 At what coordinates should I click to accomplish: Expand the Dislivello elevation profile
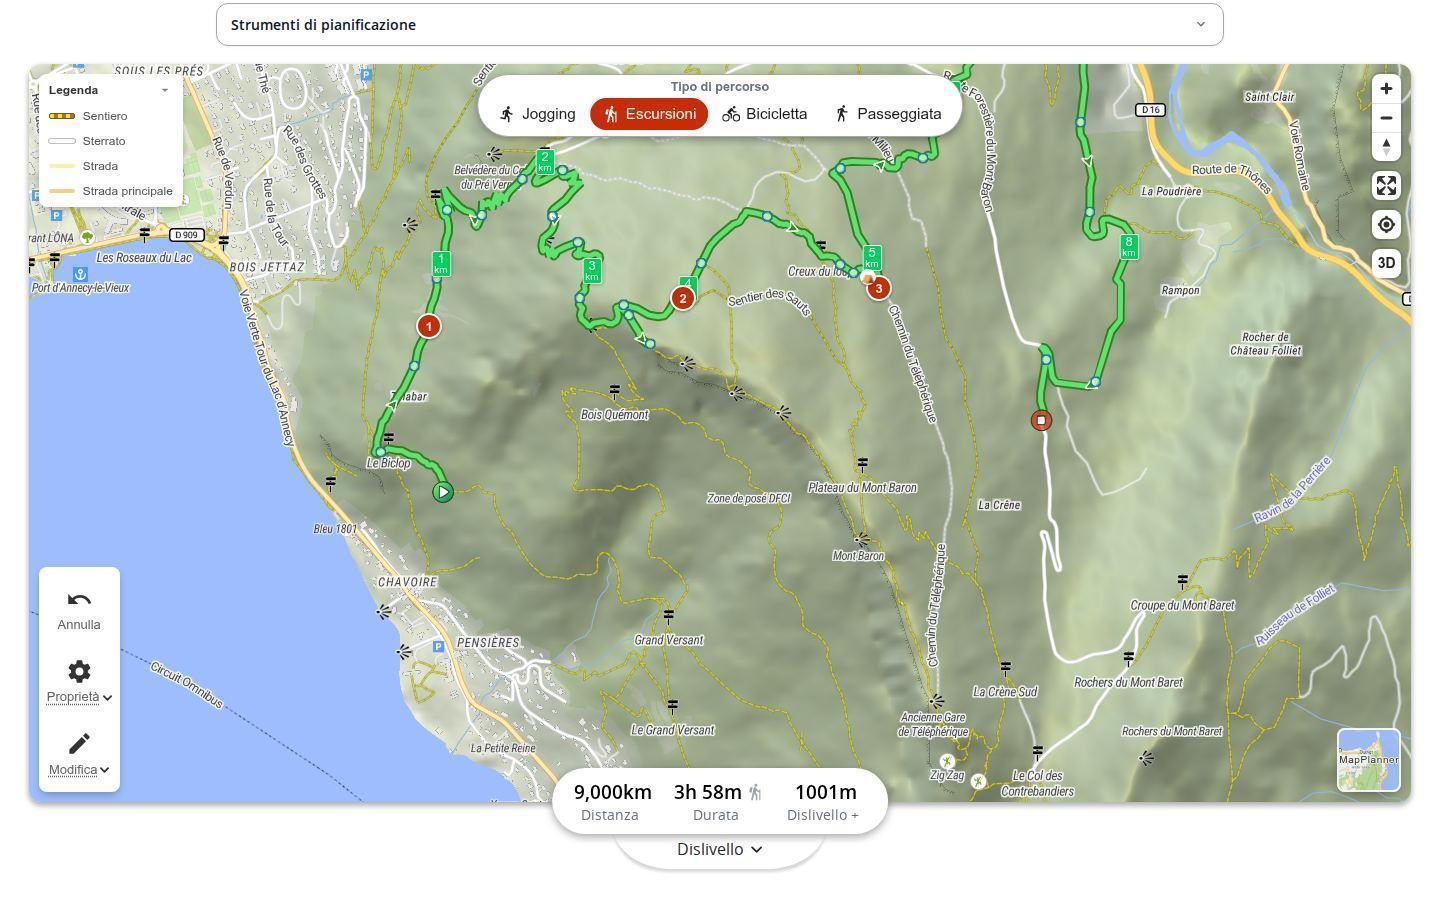pyautogui.click(x=720, y=849)
